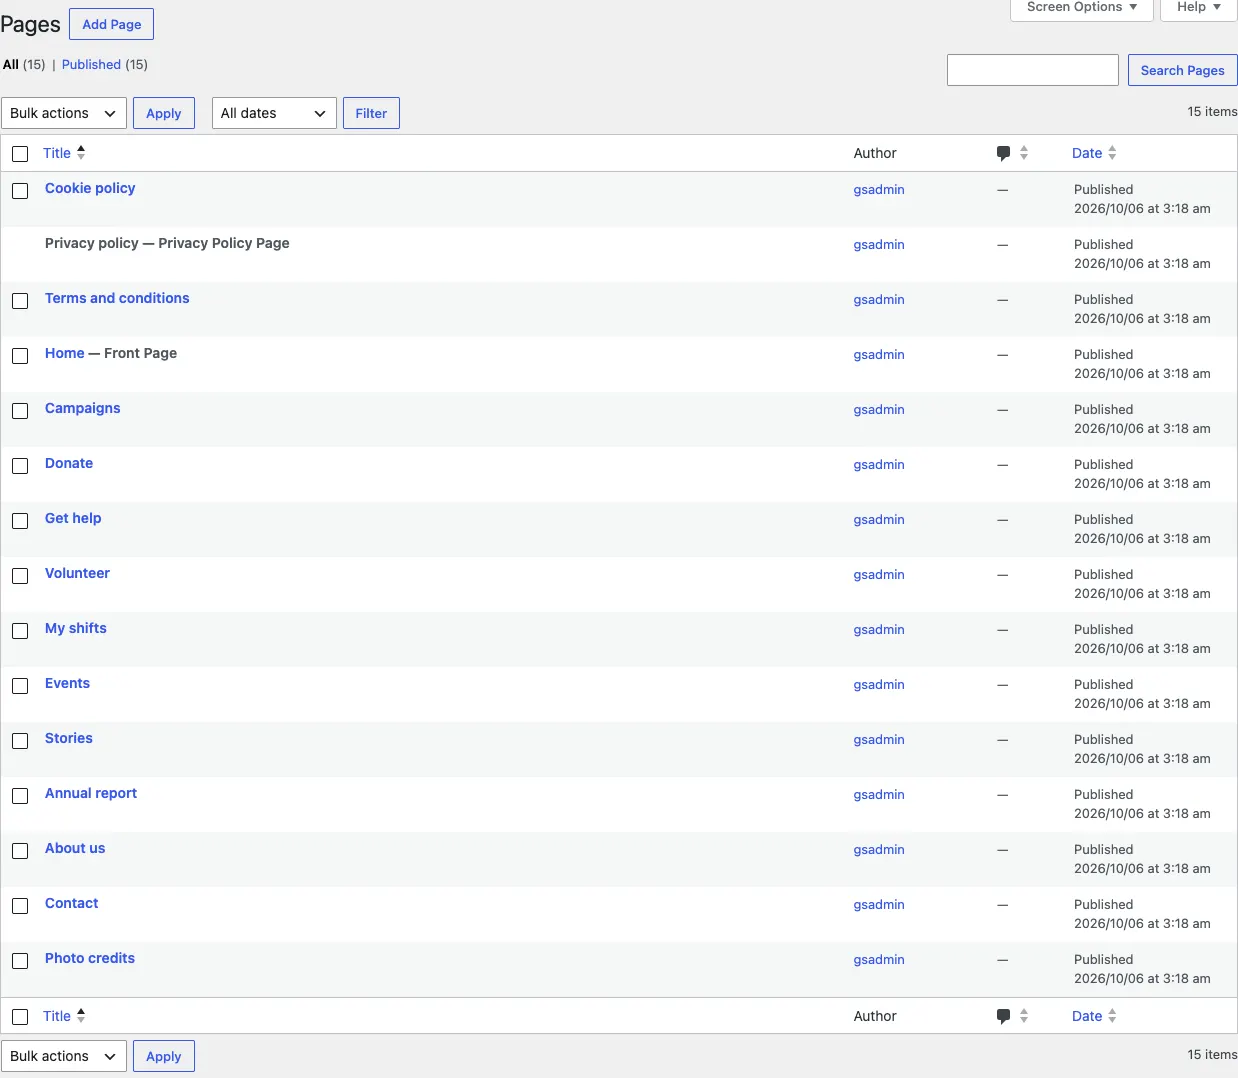The image size is (1238, 1078).
Task: Open the Stories page link
Action: pyautogui.click(x=69, y=738)
